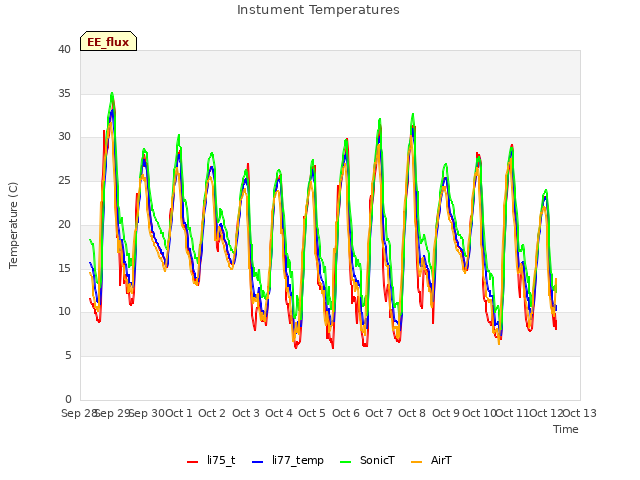Click the Oct 7 x-axis tick label
Image resolution: width=640 pixels, height=480 pixels.
pos(379,413)
